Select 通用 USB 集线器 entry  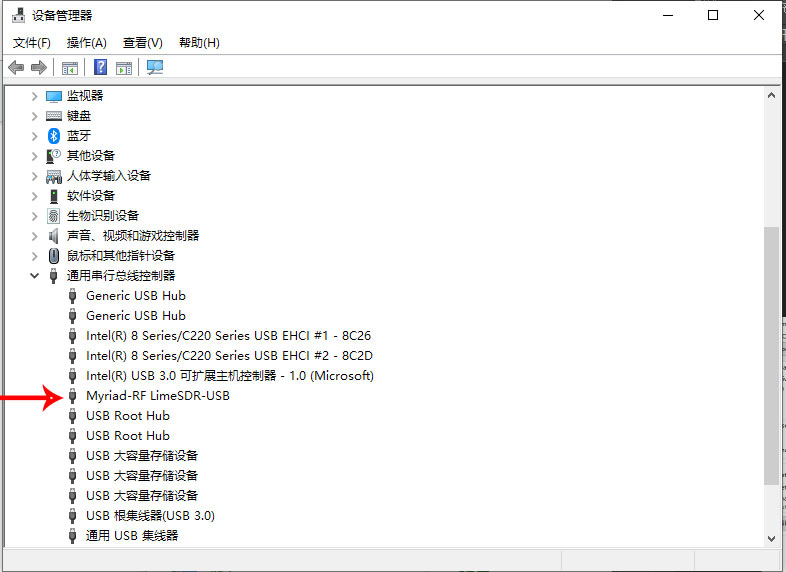(132, 536)
